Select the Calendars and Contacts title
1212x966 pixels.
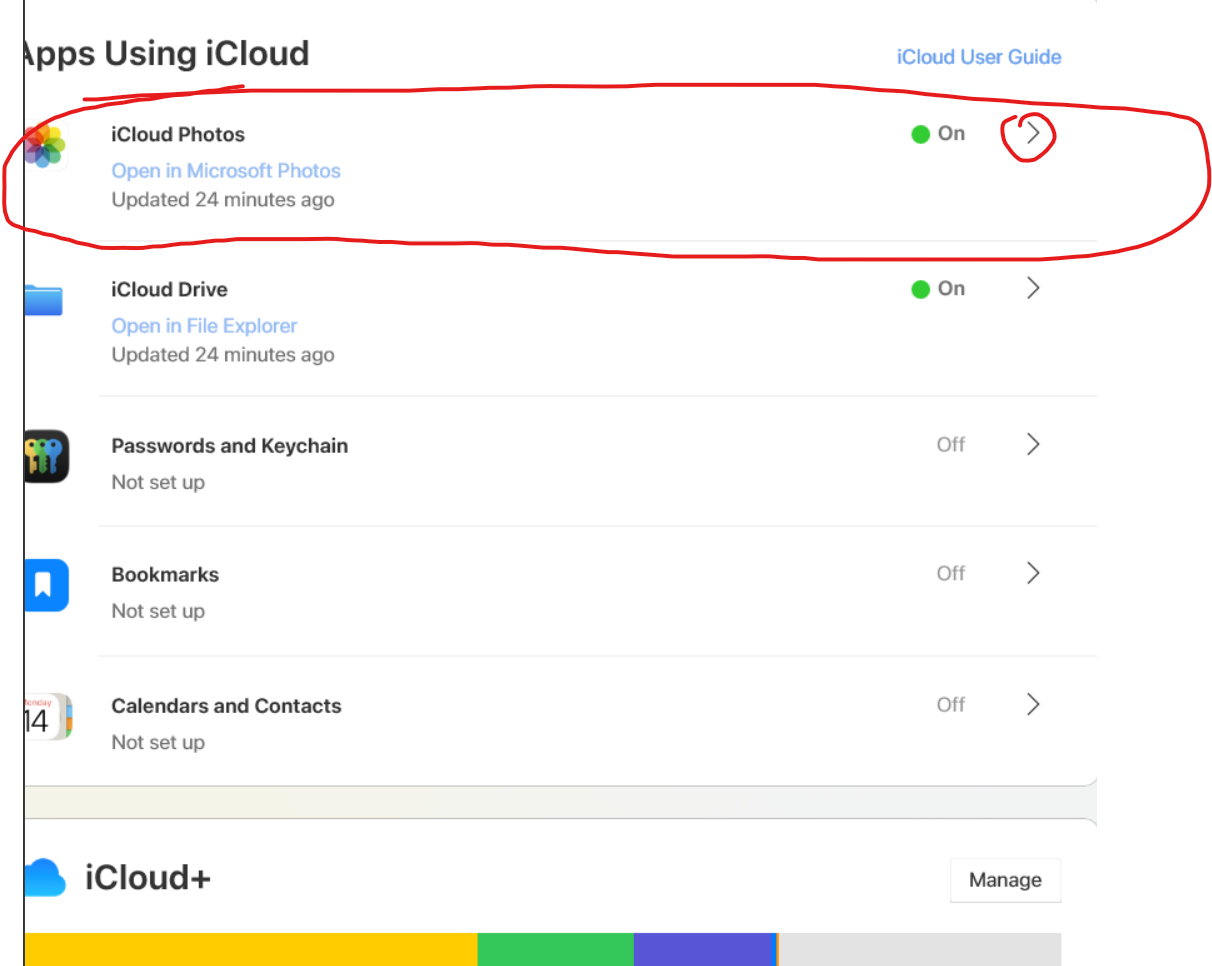(x=226, y=706)
